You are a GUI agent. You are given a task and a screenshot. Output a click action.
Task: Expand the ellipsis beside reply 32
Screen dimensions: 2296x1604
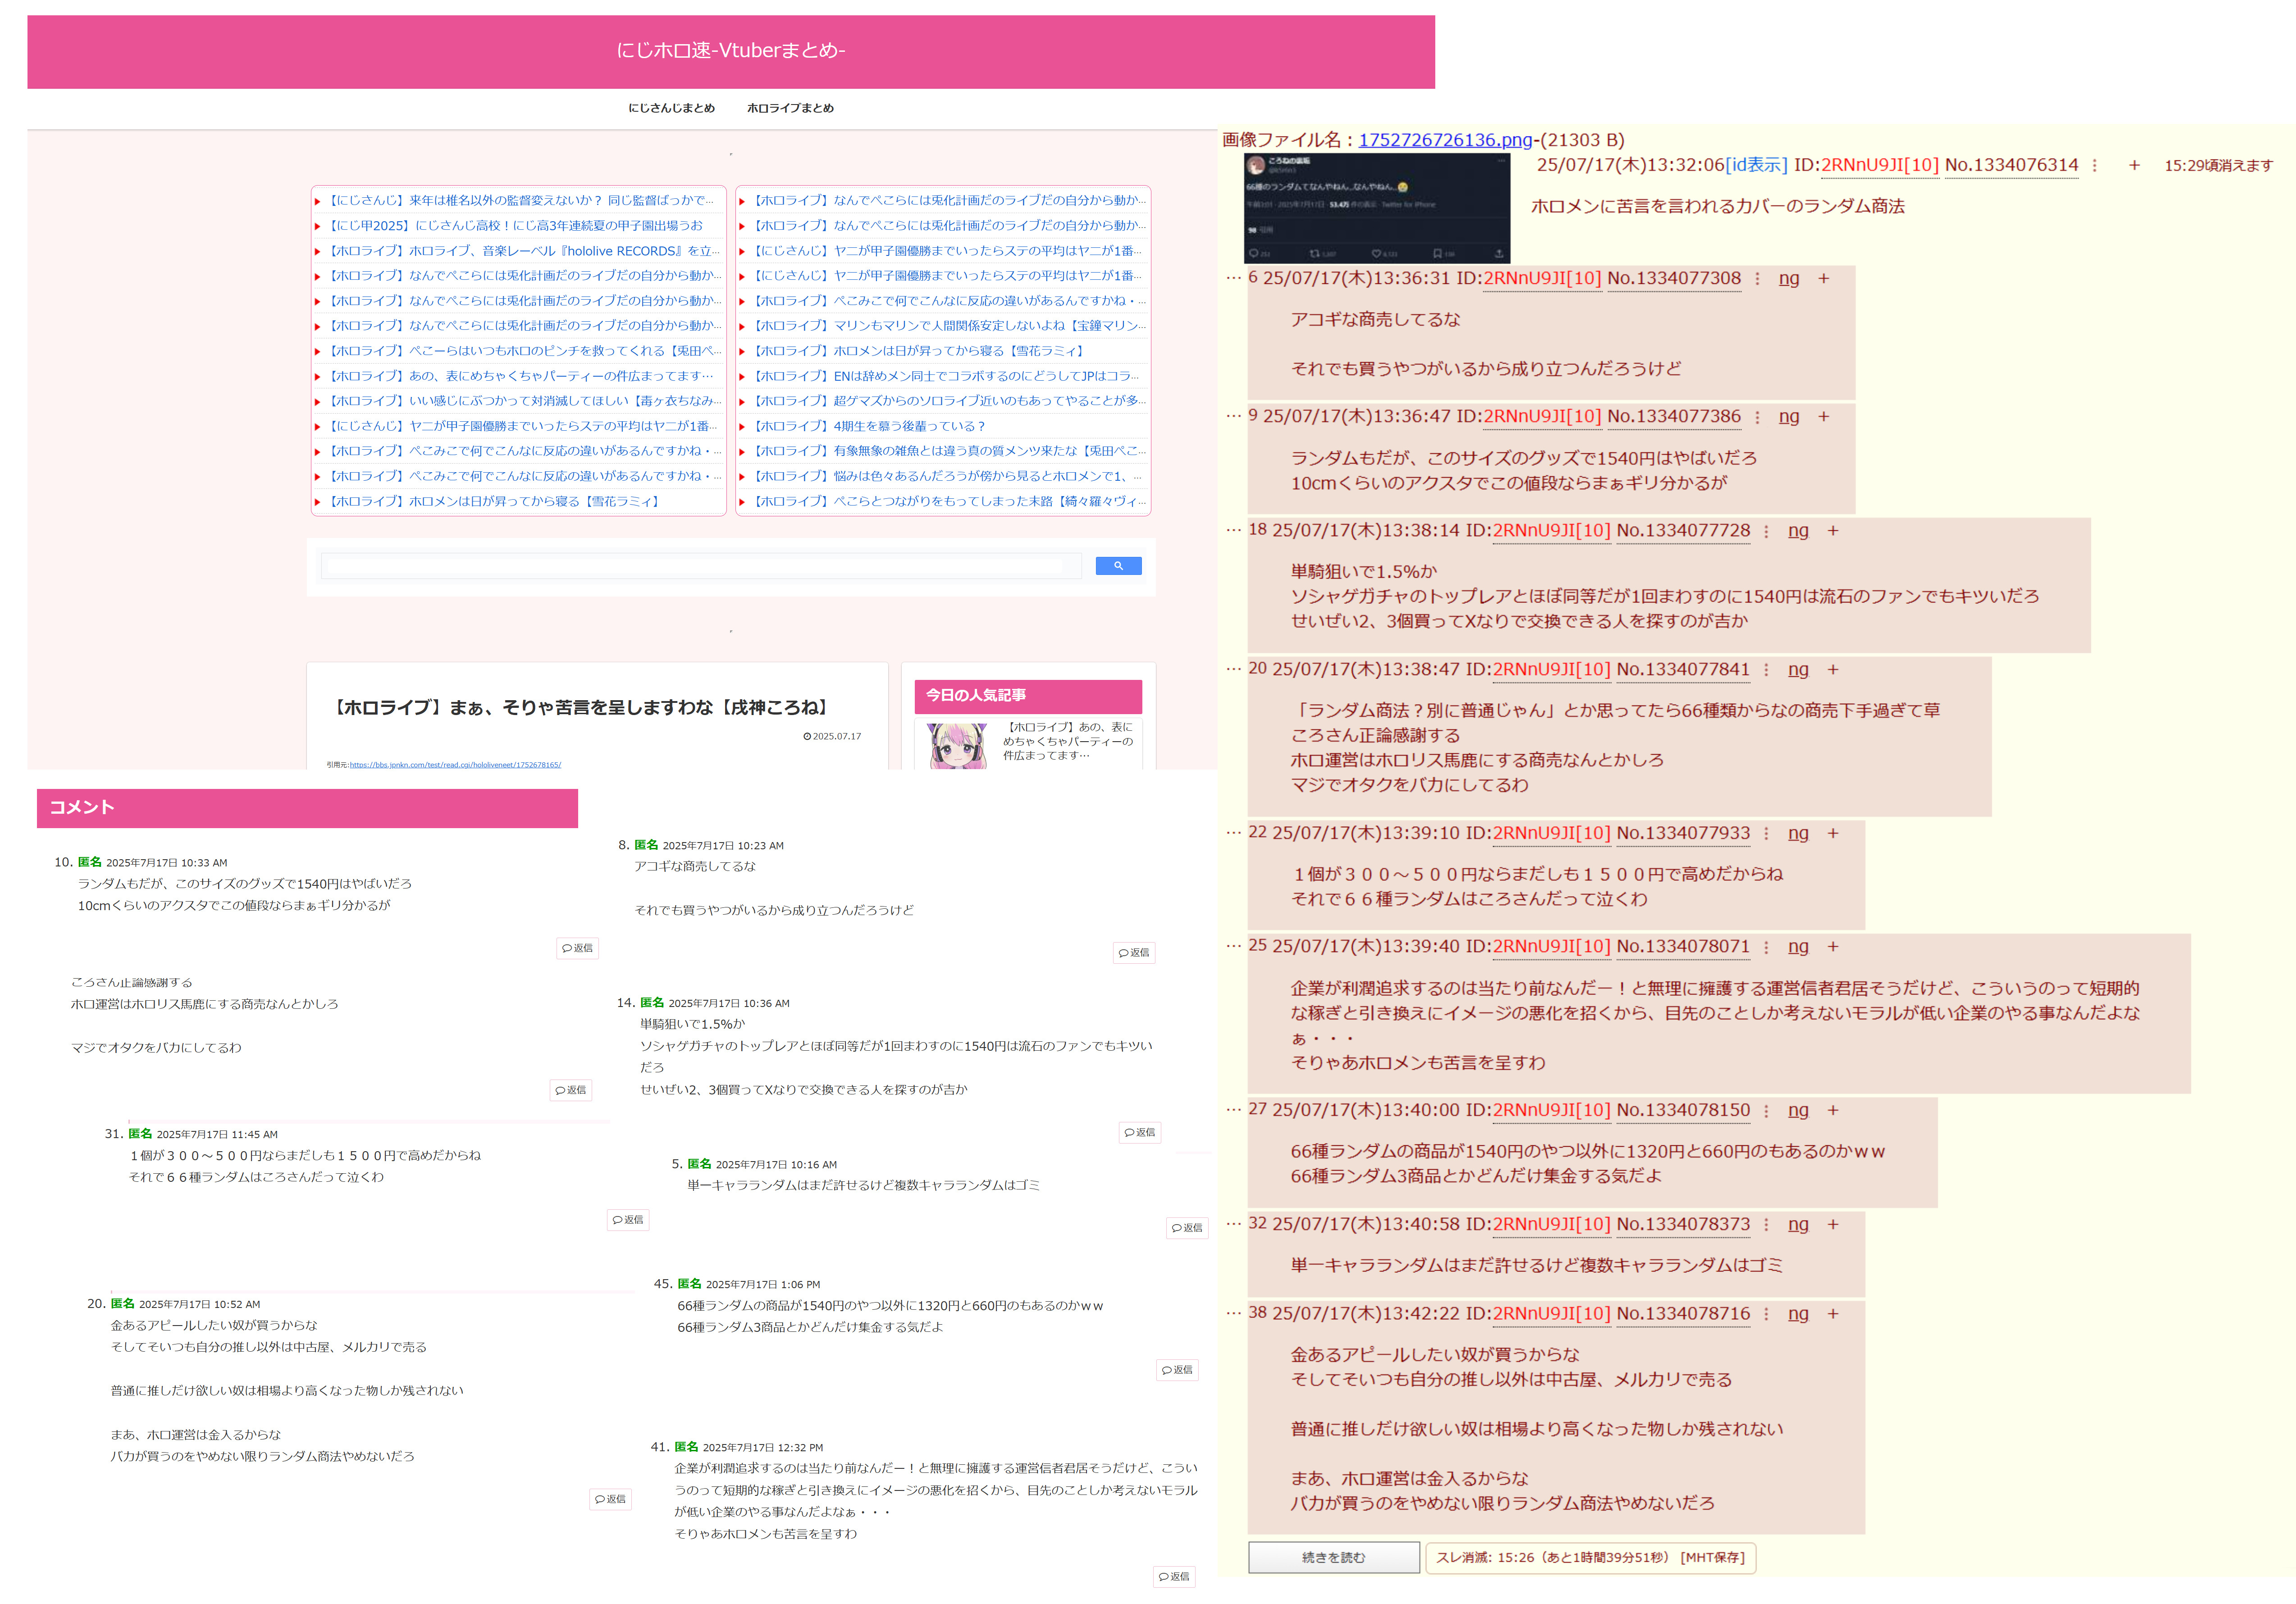[1233, 1224]
